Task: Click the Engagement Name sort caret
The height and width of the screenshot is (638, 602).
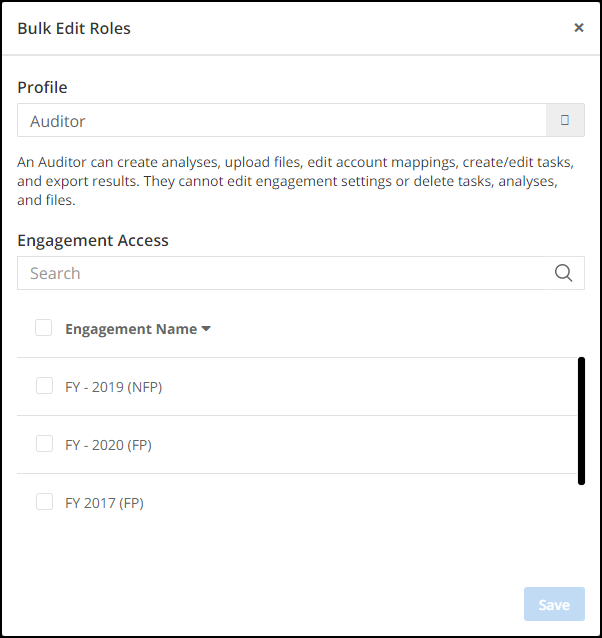Action: point(206,329)
